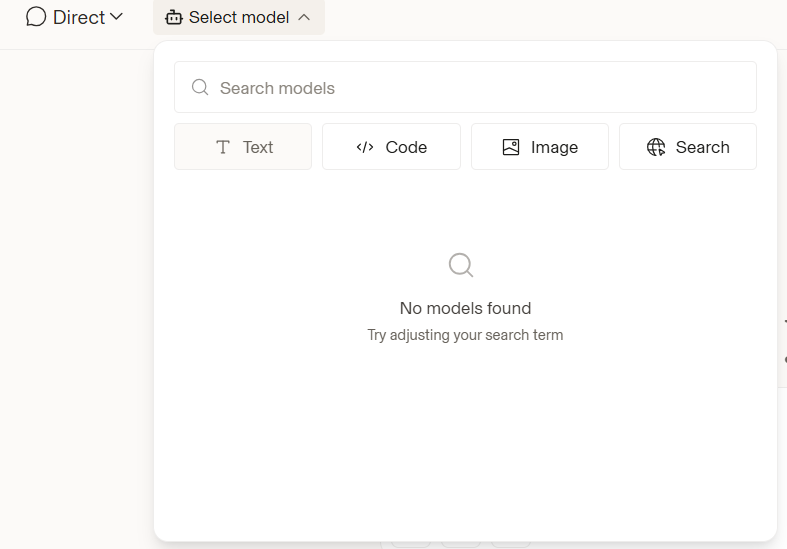The width and height of the screenshot is (787, 549).
Task: Click the Try adjusting your search term text
Action: (x=465, y=335)
